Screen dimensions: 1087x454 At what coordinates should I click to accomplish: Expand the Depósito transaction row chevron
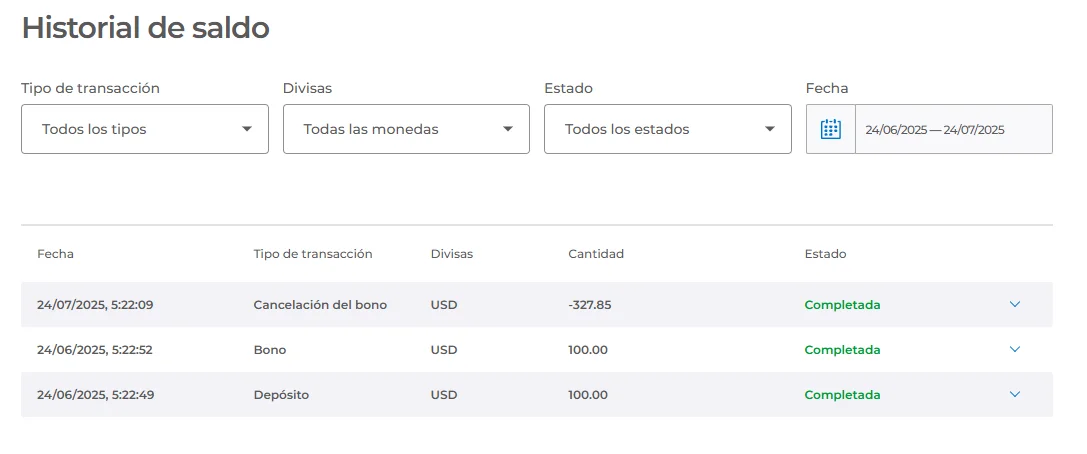click(x=1015, y=394)
